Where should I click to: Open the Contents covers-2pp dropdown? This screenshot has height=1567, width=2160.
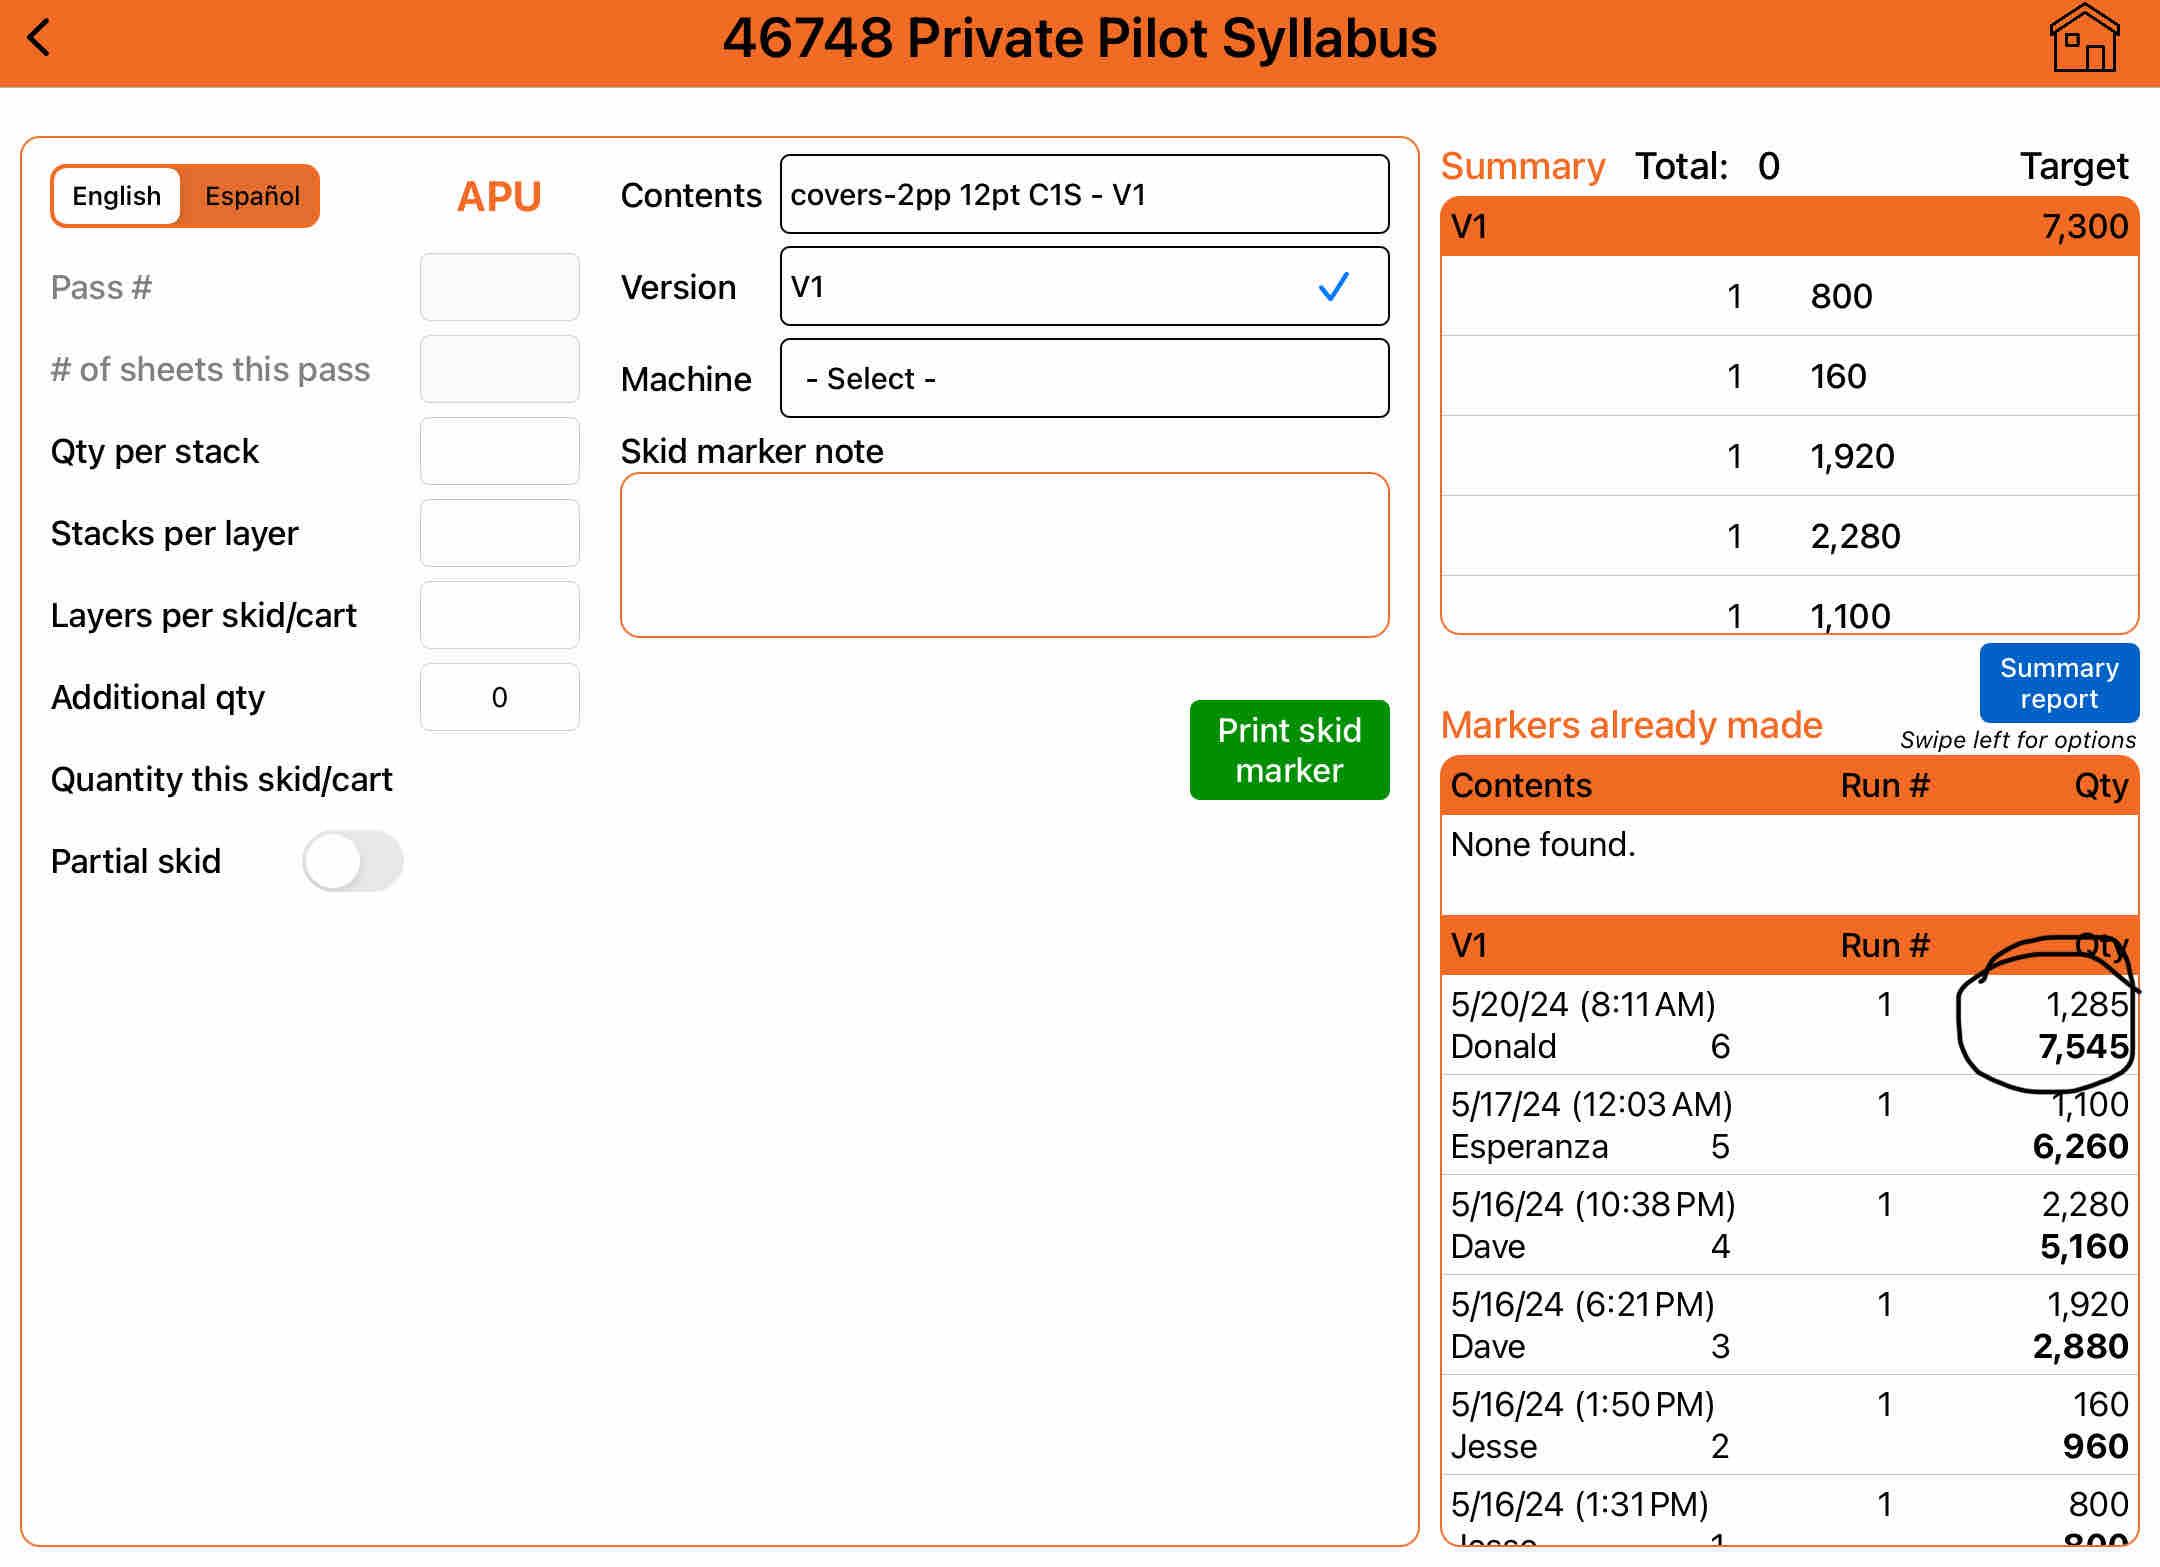[x=1084, y=195]
